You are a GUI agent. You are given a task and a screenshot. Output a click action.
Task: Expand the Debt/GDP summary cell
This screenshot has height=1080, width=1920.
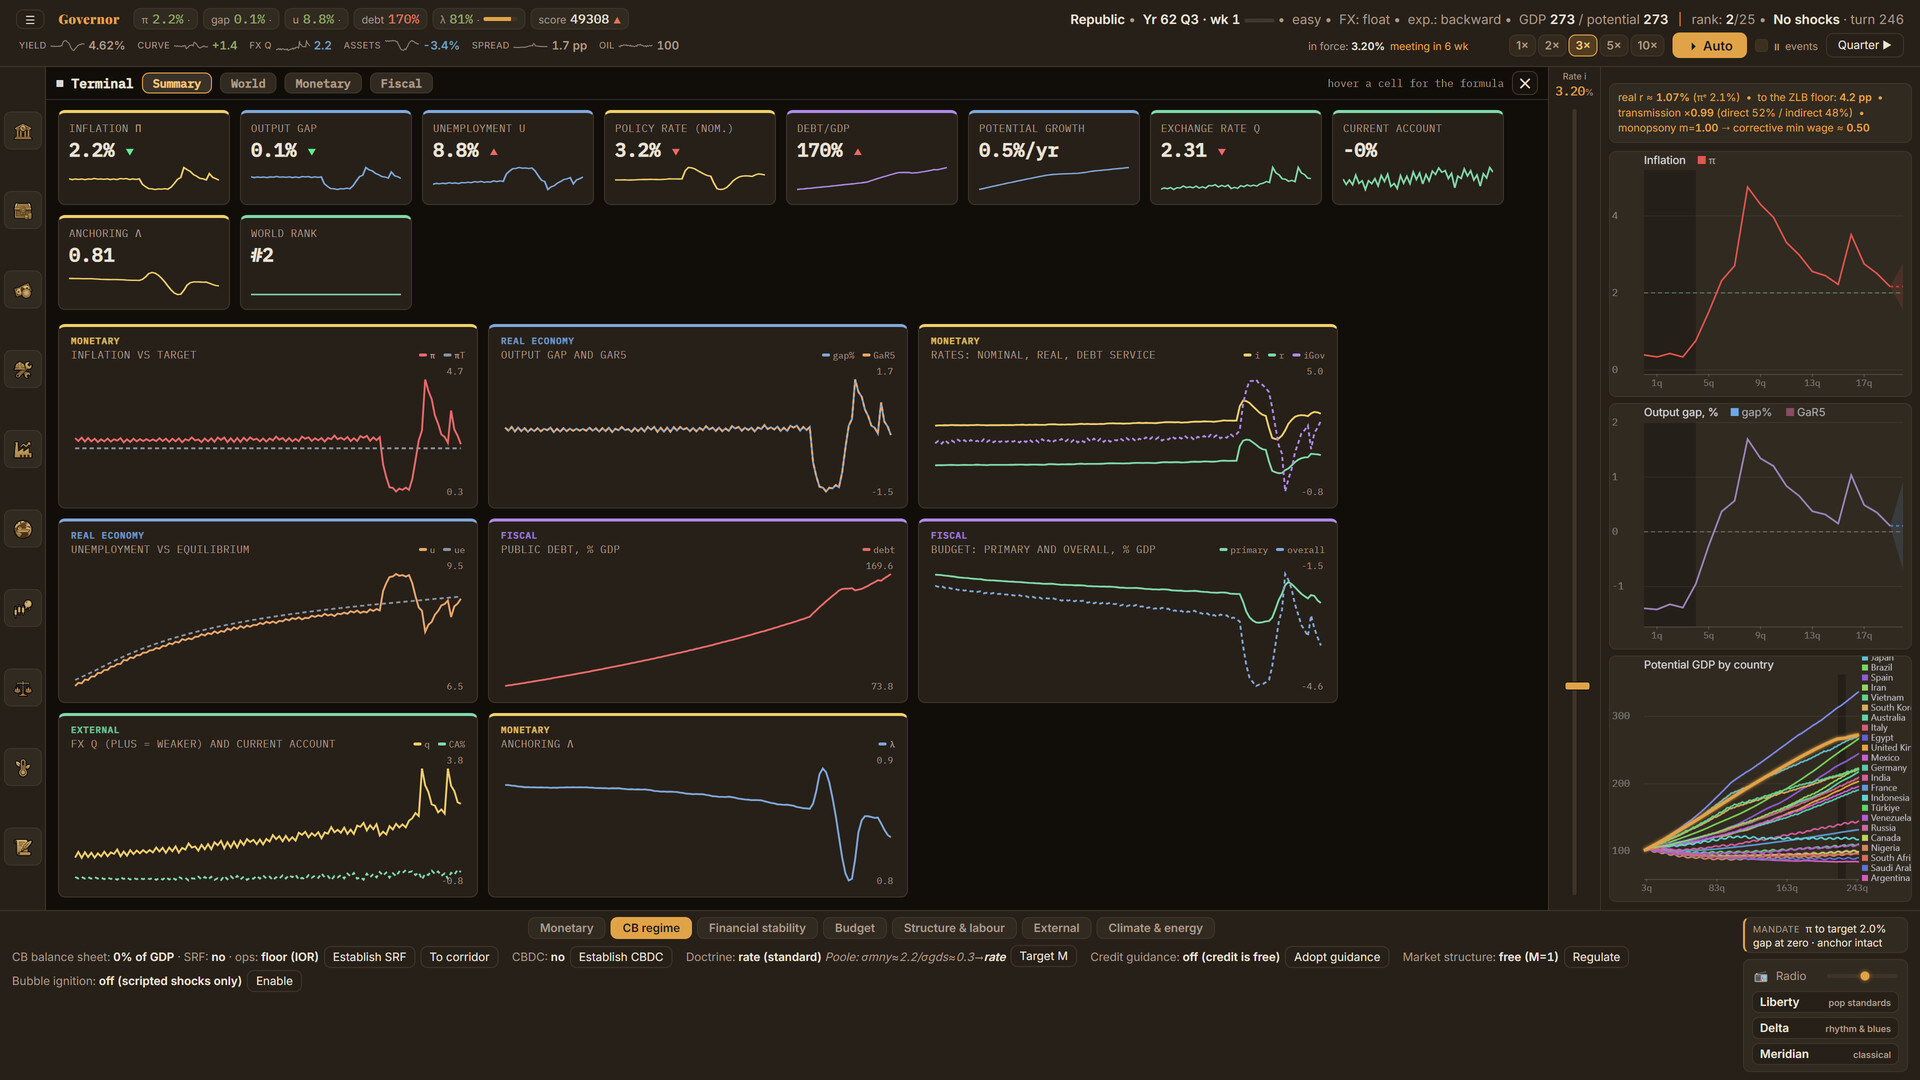(871, 157)
